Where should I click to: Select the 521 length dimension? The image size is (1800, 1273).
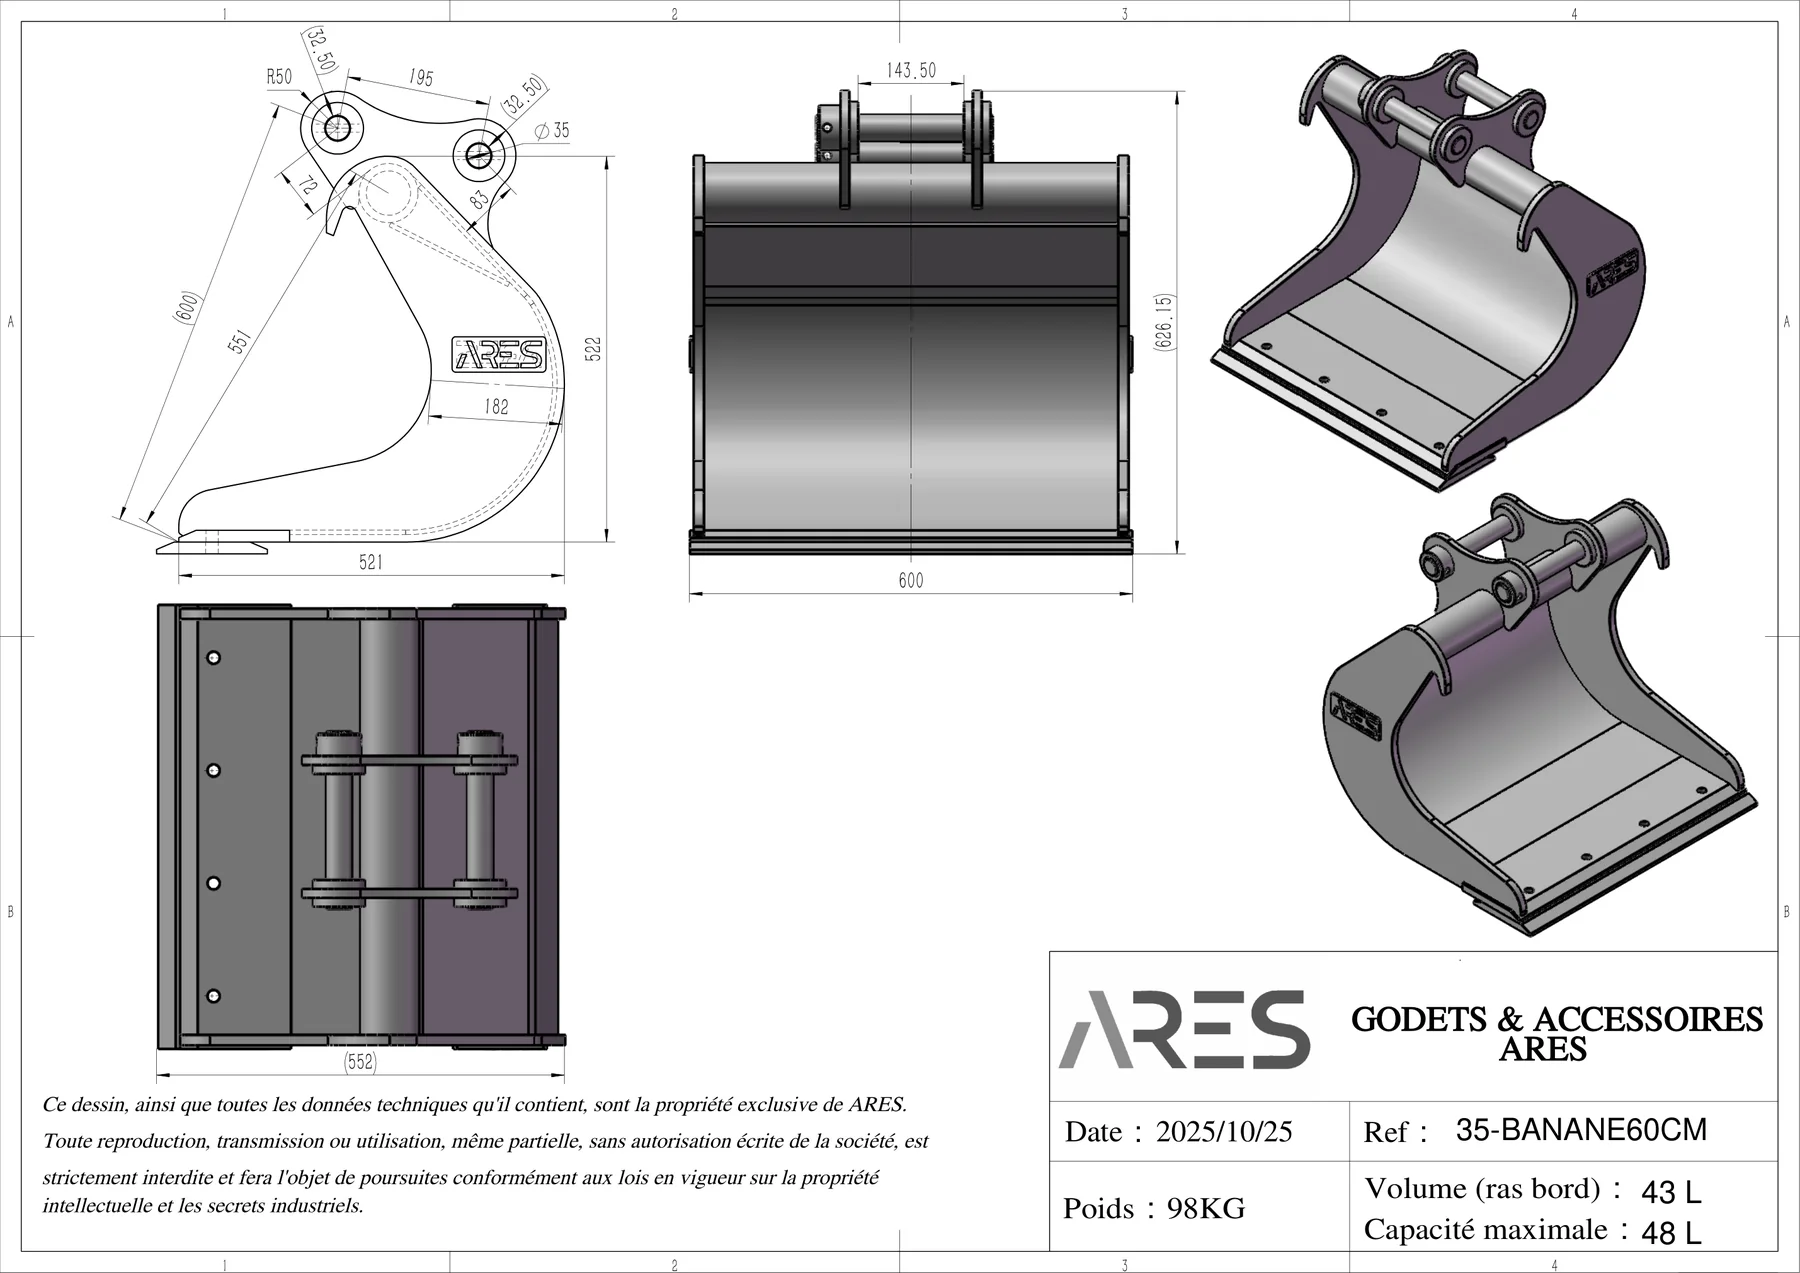[x=371, y=562]
